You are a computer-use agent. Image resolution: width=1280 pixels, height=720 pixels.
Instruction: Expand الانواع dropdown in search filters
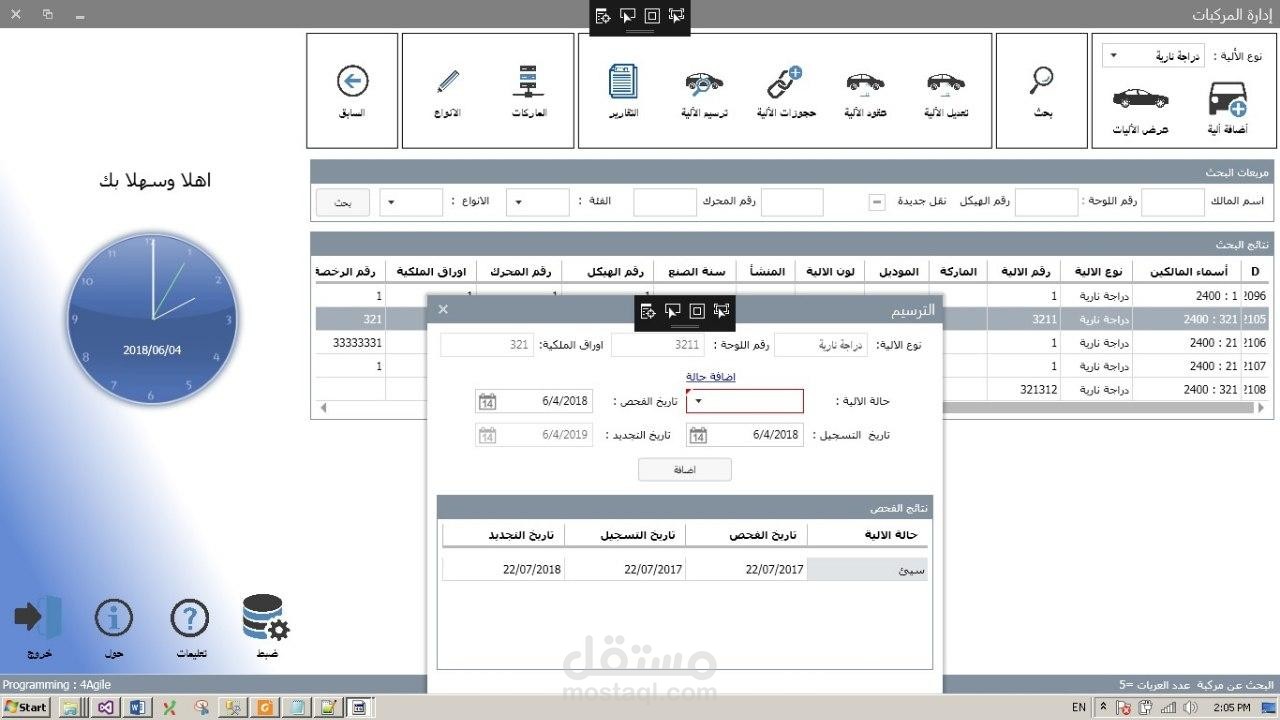point(391,202)
